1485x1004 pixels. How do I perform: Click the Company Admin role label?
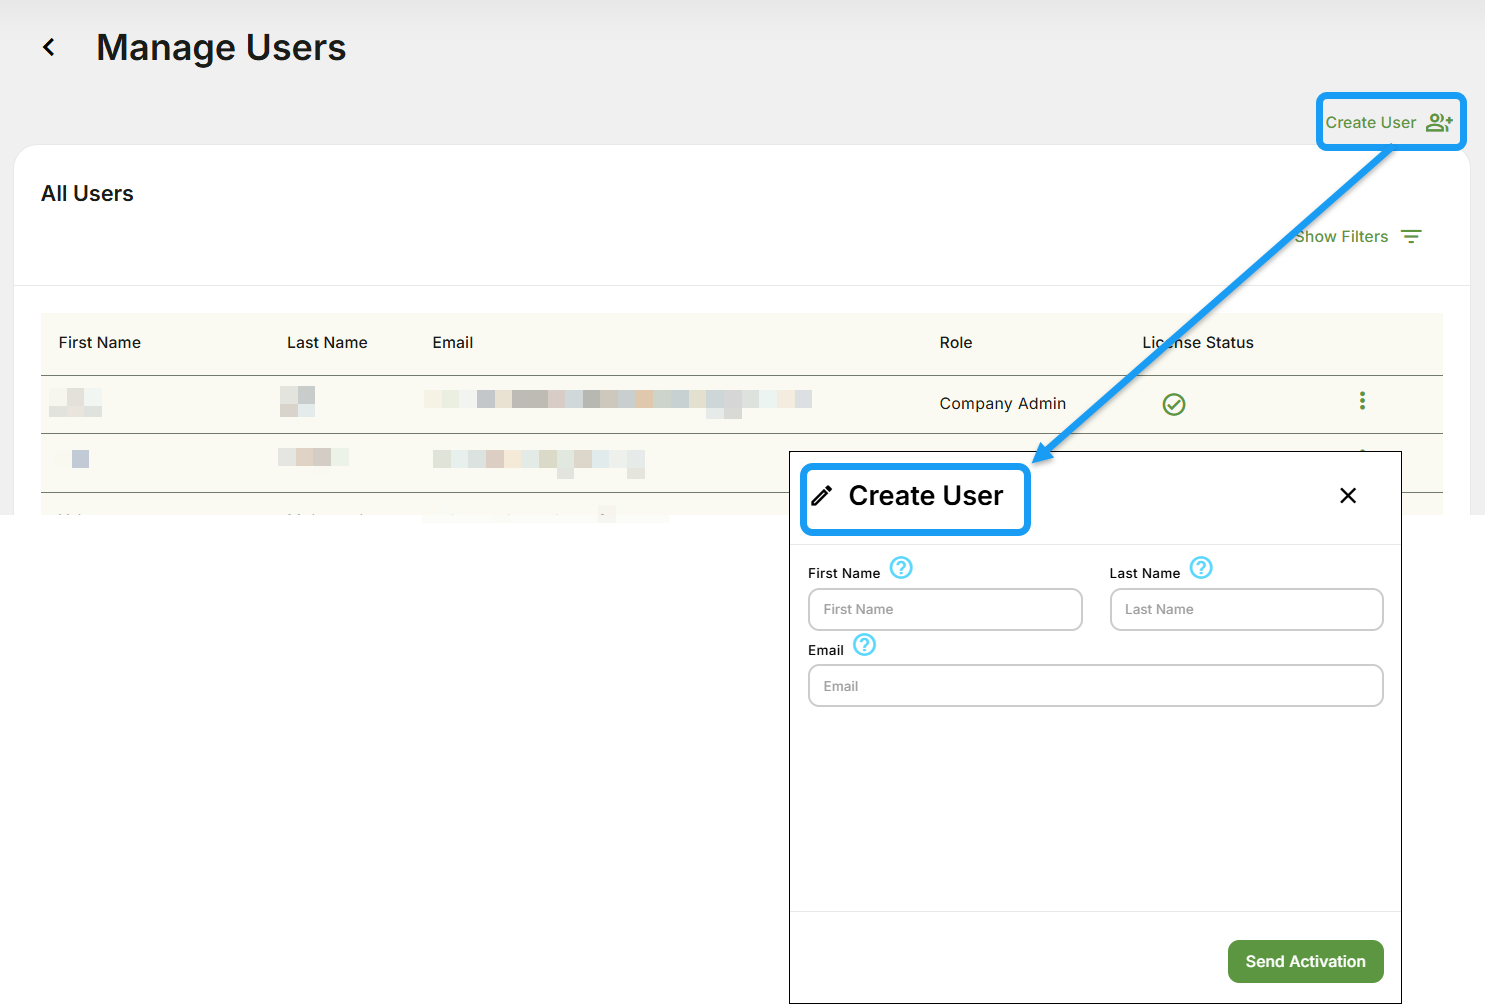1002,403
